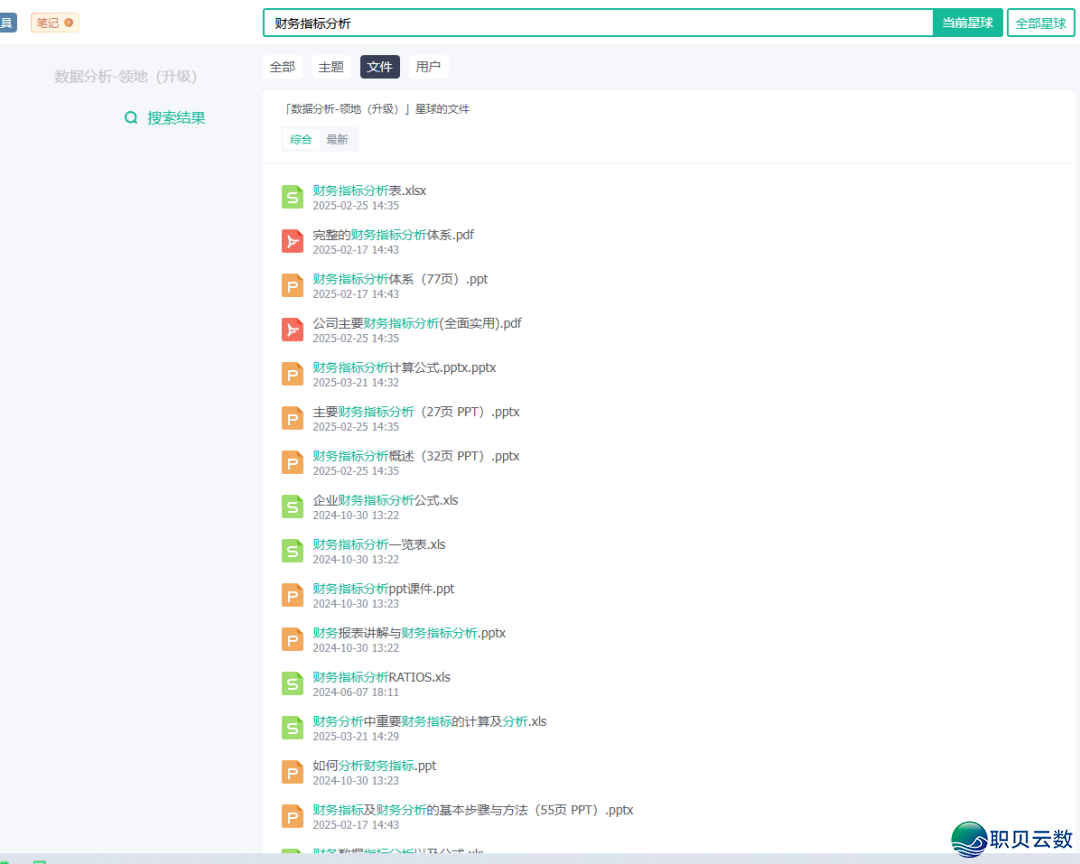
Task: Click timestamp 2024-06-07 18:11
Action: click(x=356, y=692)
